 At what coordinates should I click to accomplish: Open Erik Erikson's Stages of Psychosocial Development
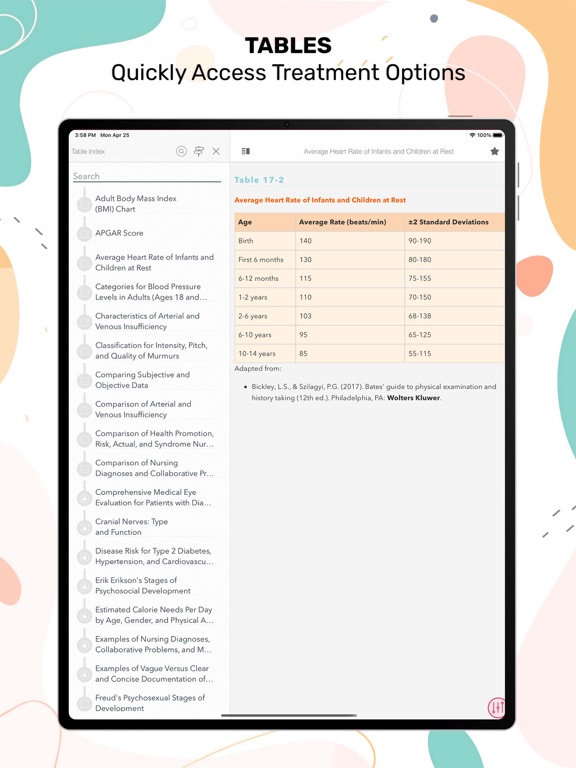143,585
